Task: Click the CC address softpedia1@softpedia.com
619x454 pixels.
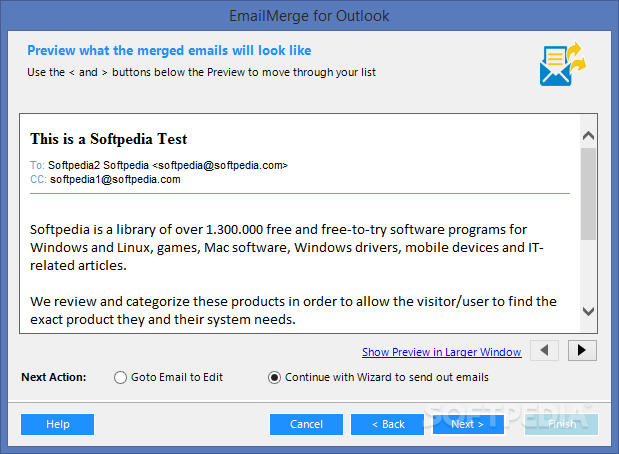Action: pyautogui.click(x=115, y=179)
